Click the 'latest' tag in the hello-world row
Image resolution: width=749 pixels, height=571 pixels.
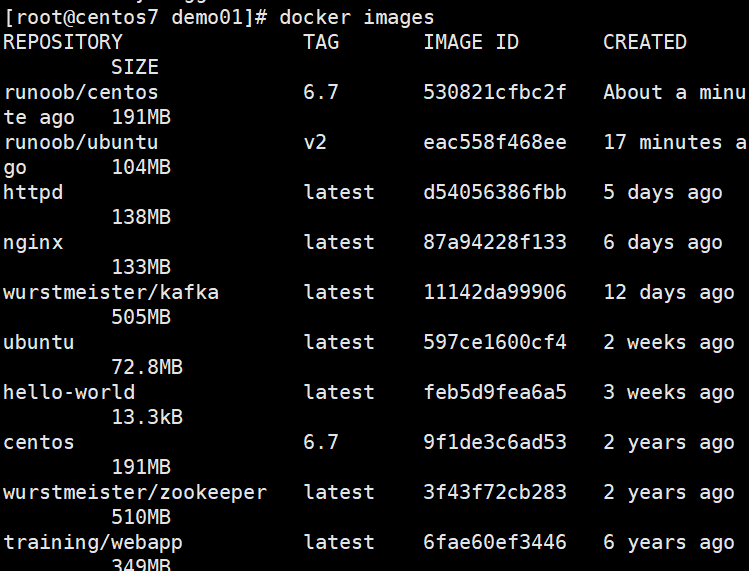click(x=339, y=392)
